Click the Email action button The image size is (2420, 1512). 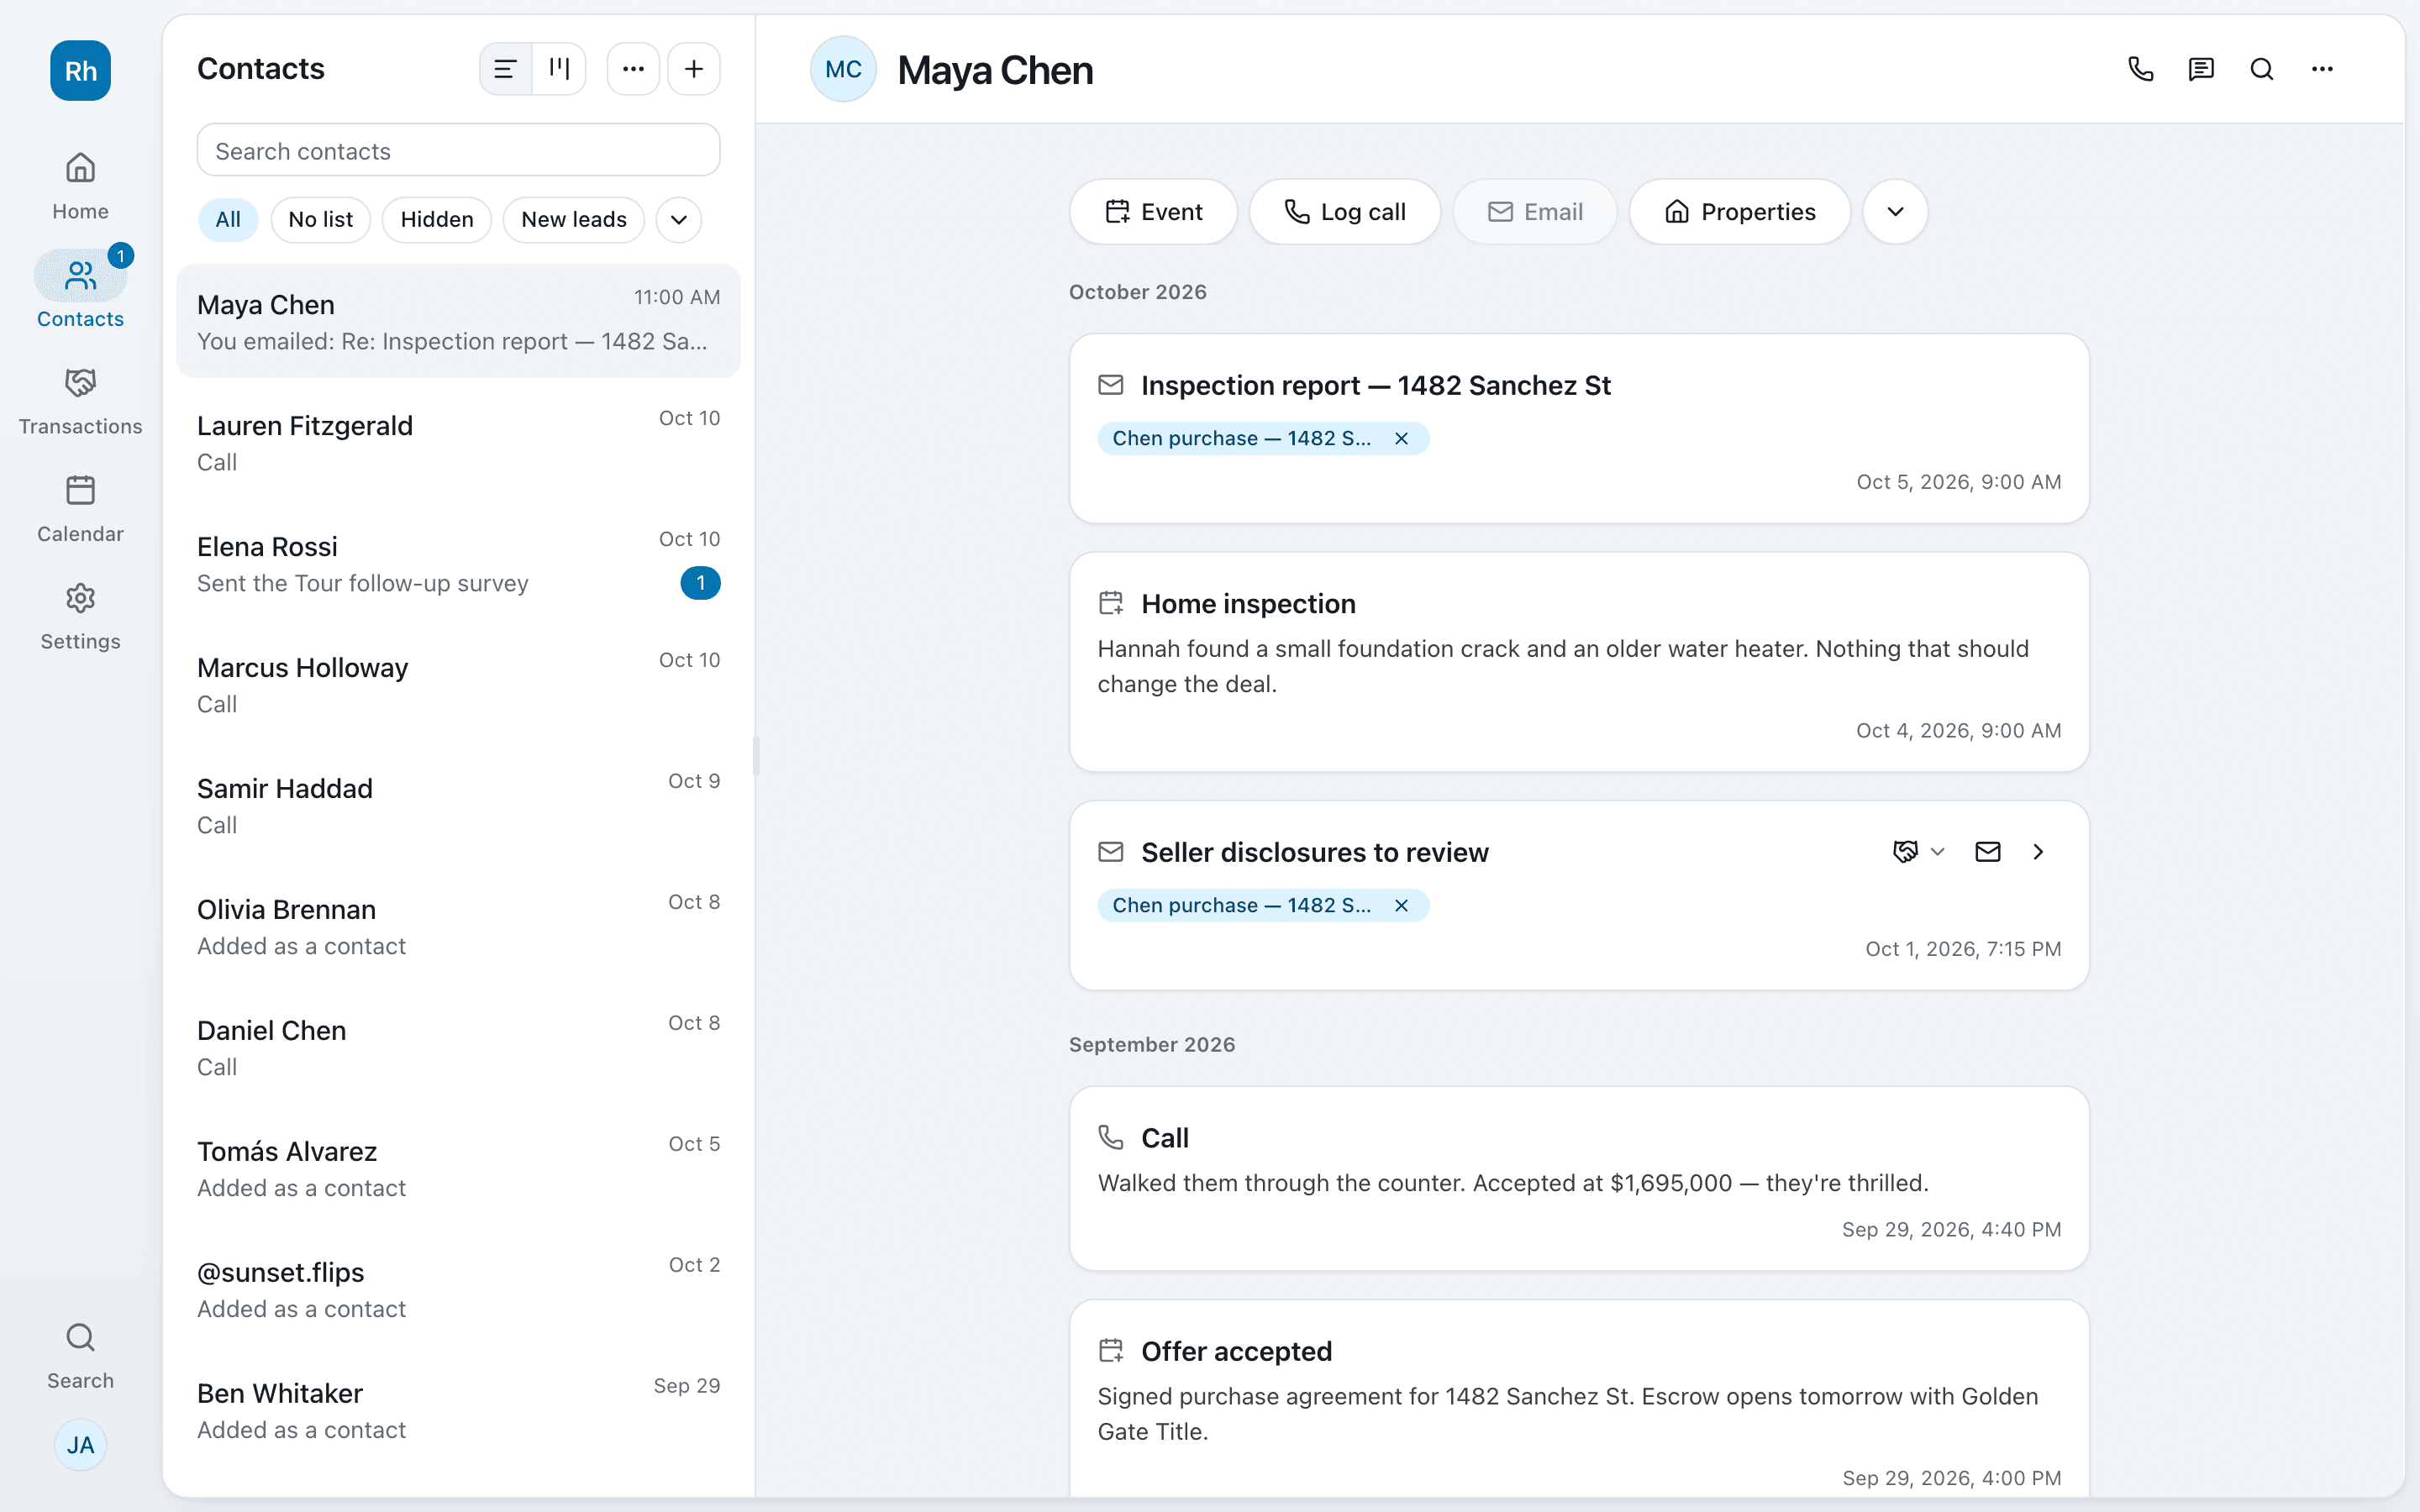click(1535, 212)
